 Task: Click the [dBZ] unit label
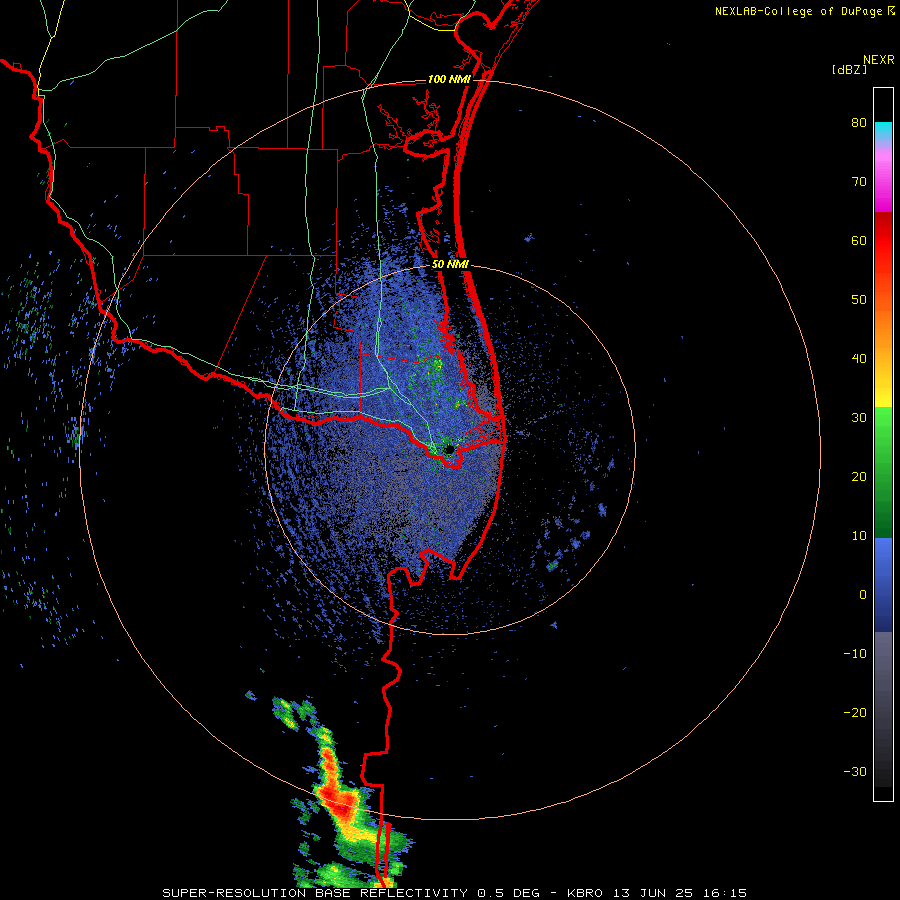click(x=849, y=69)
